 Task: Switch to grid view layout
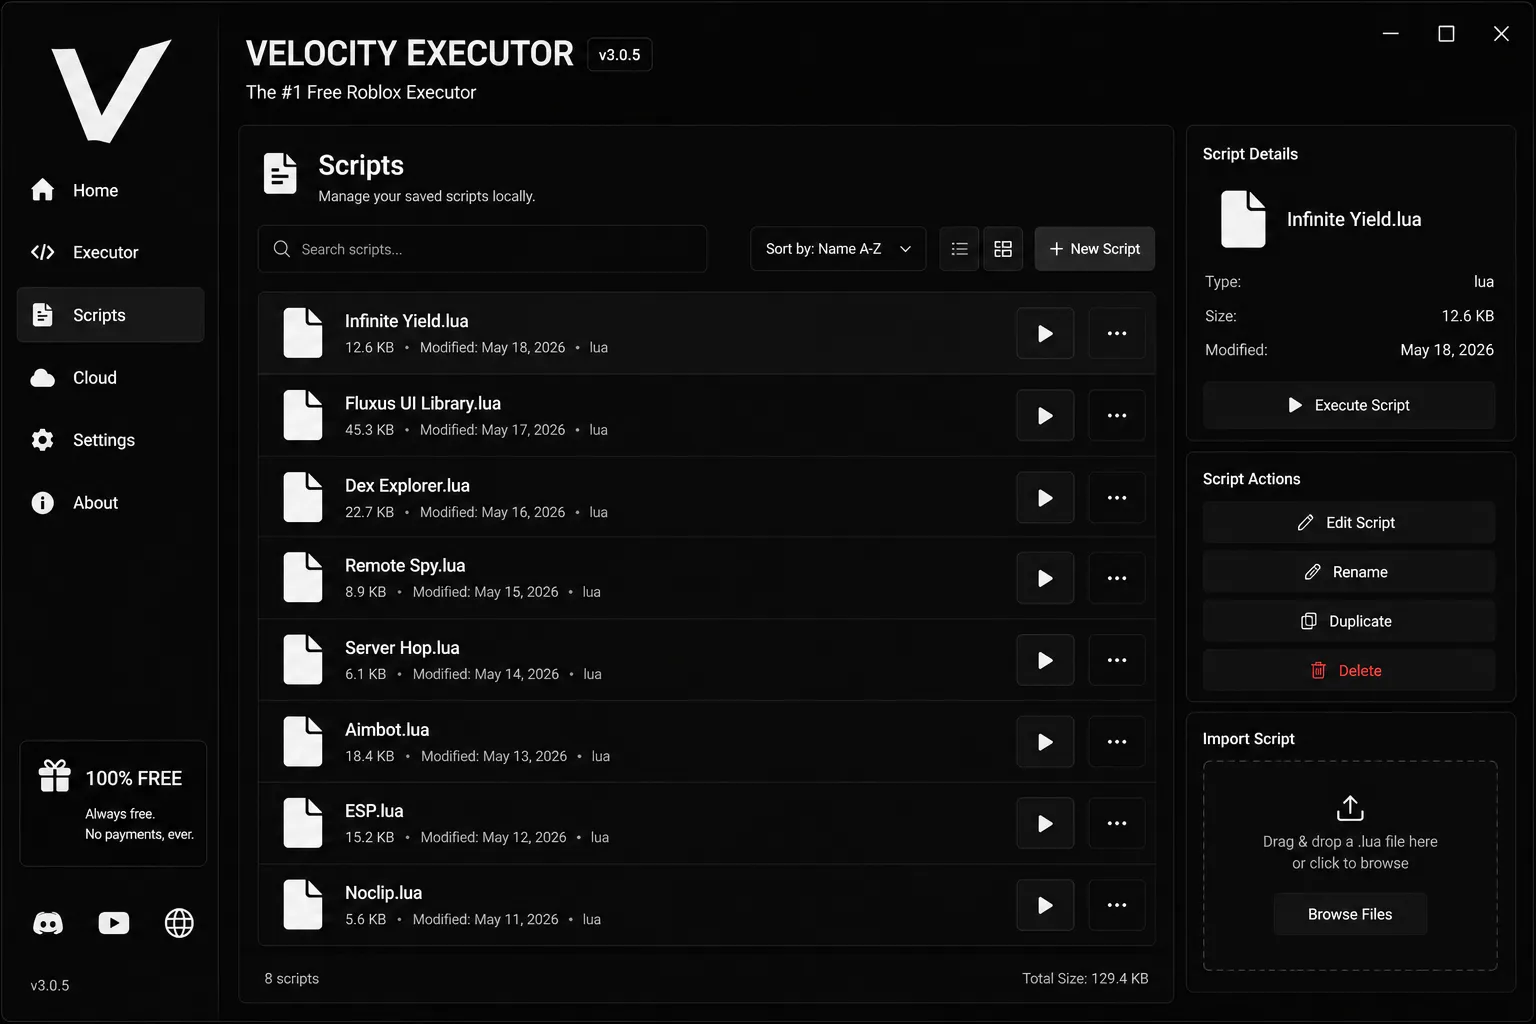coord(1003,249)
